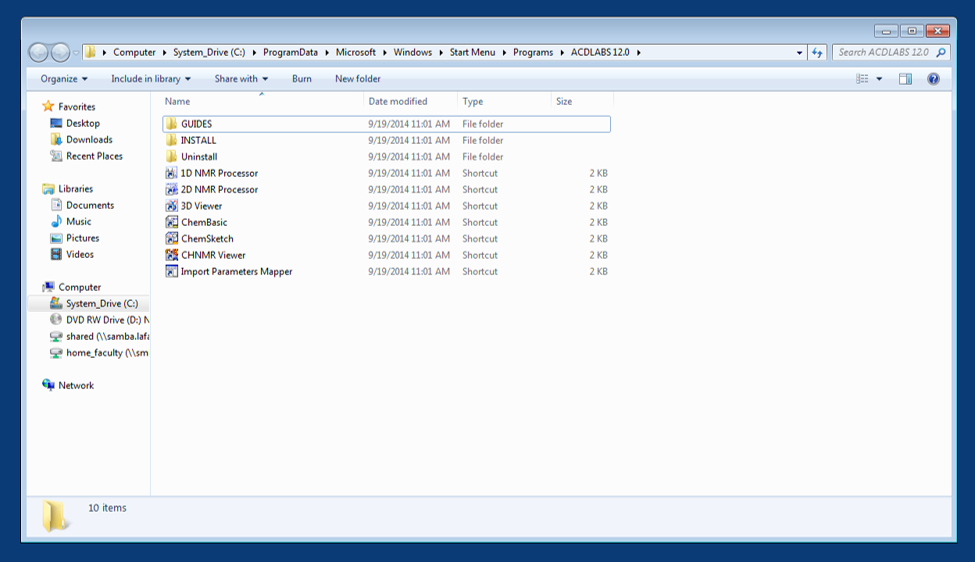The height and width of the screenshot is (562, 975).
Task: Select the Import Parameters Mapper icon
Action: pyautogui.click(x=172, y=271)
